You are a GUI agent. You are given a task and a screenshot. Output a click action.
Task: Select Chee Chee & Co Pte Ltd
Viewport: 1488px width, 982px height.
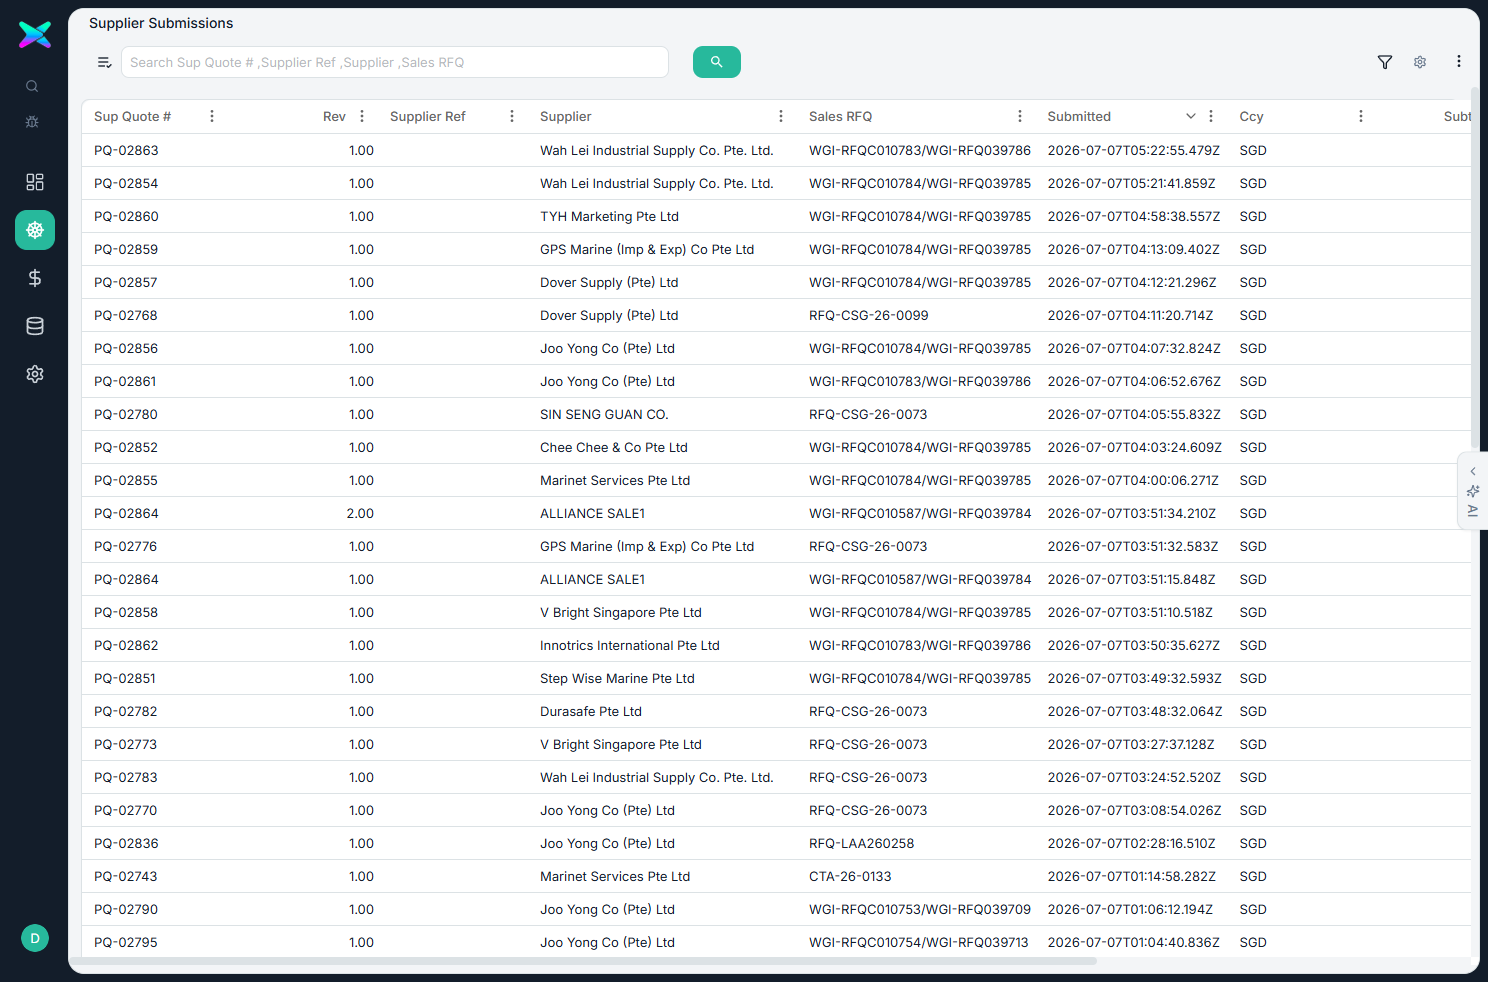coord(614,447)
